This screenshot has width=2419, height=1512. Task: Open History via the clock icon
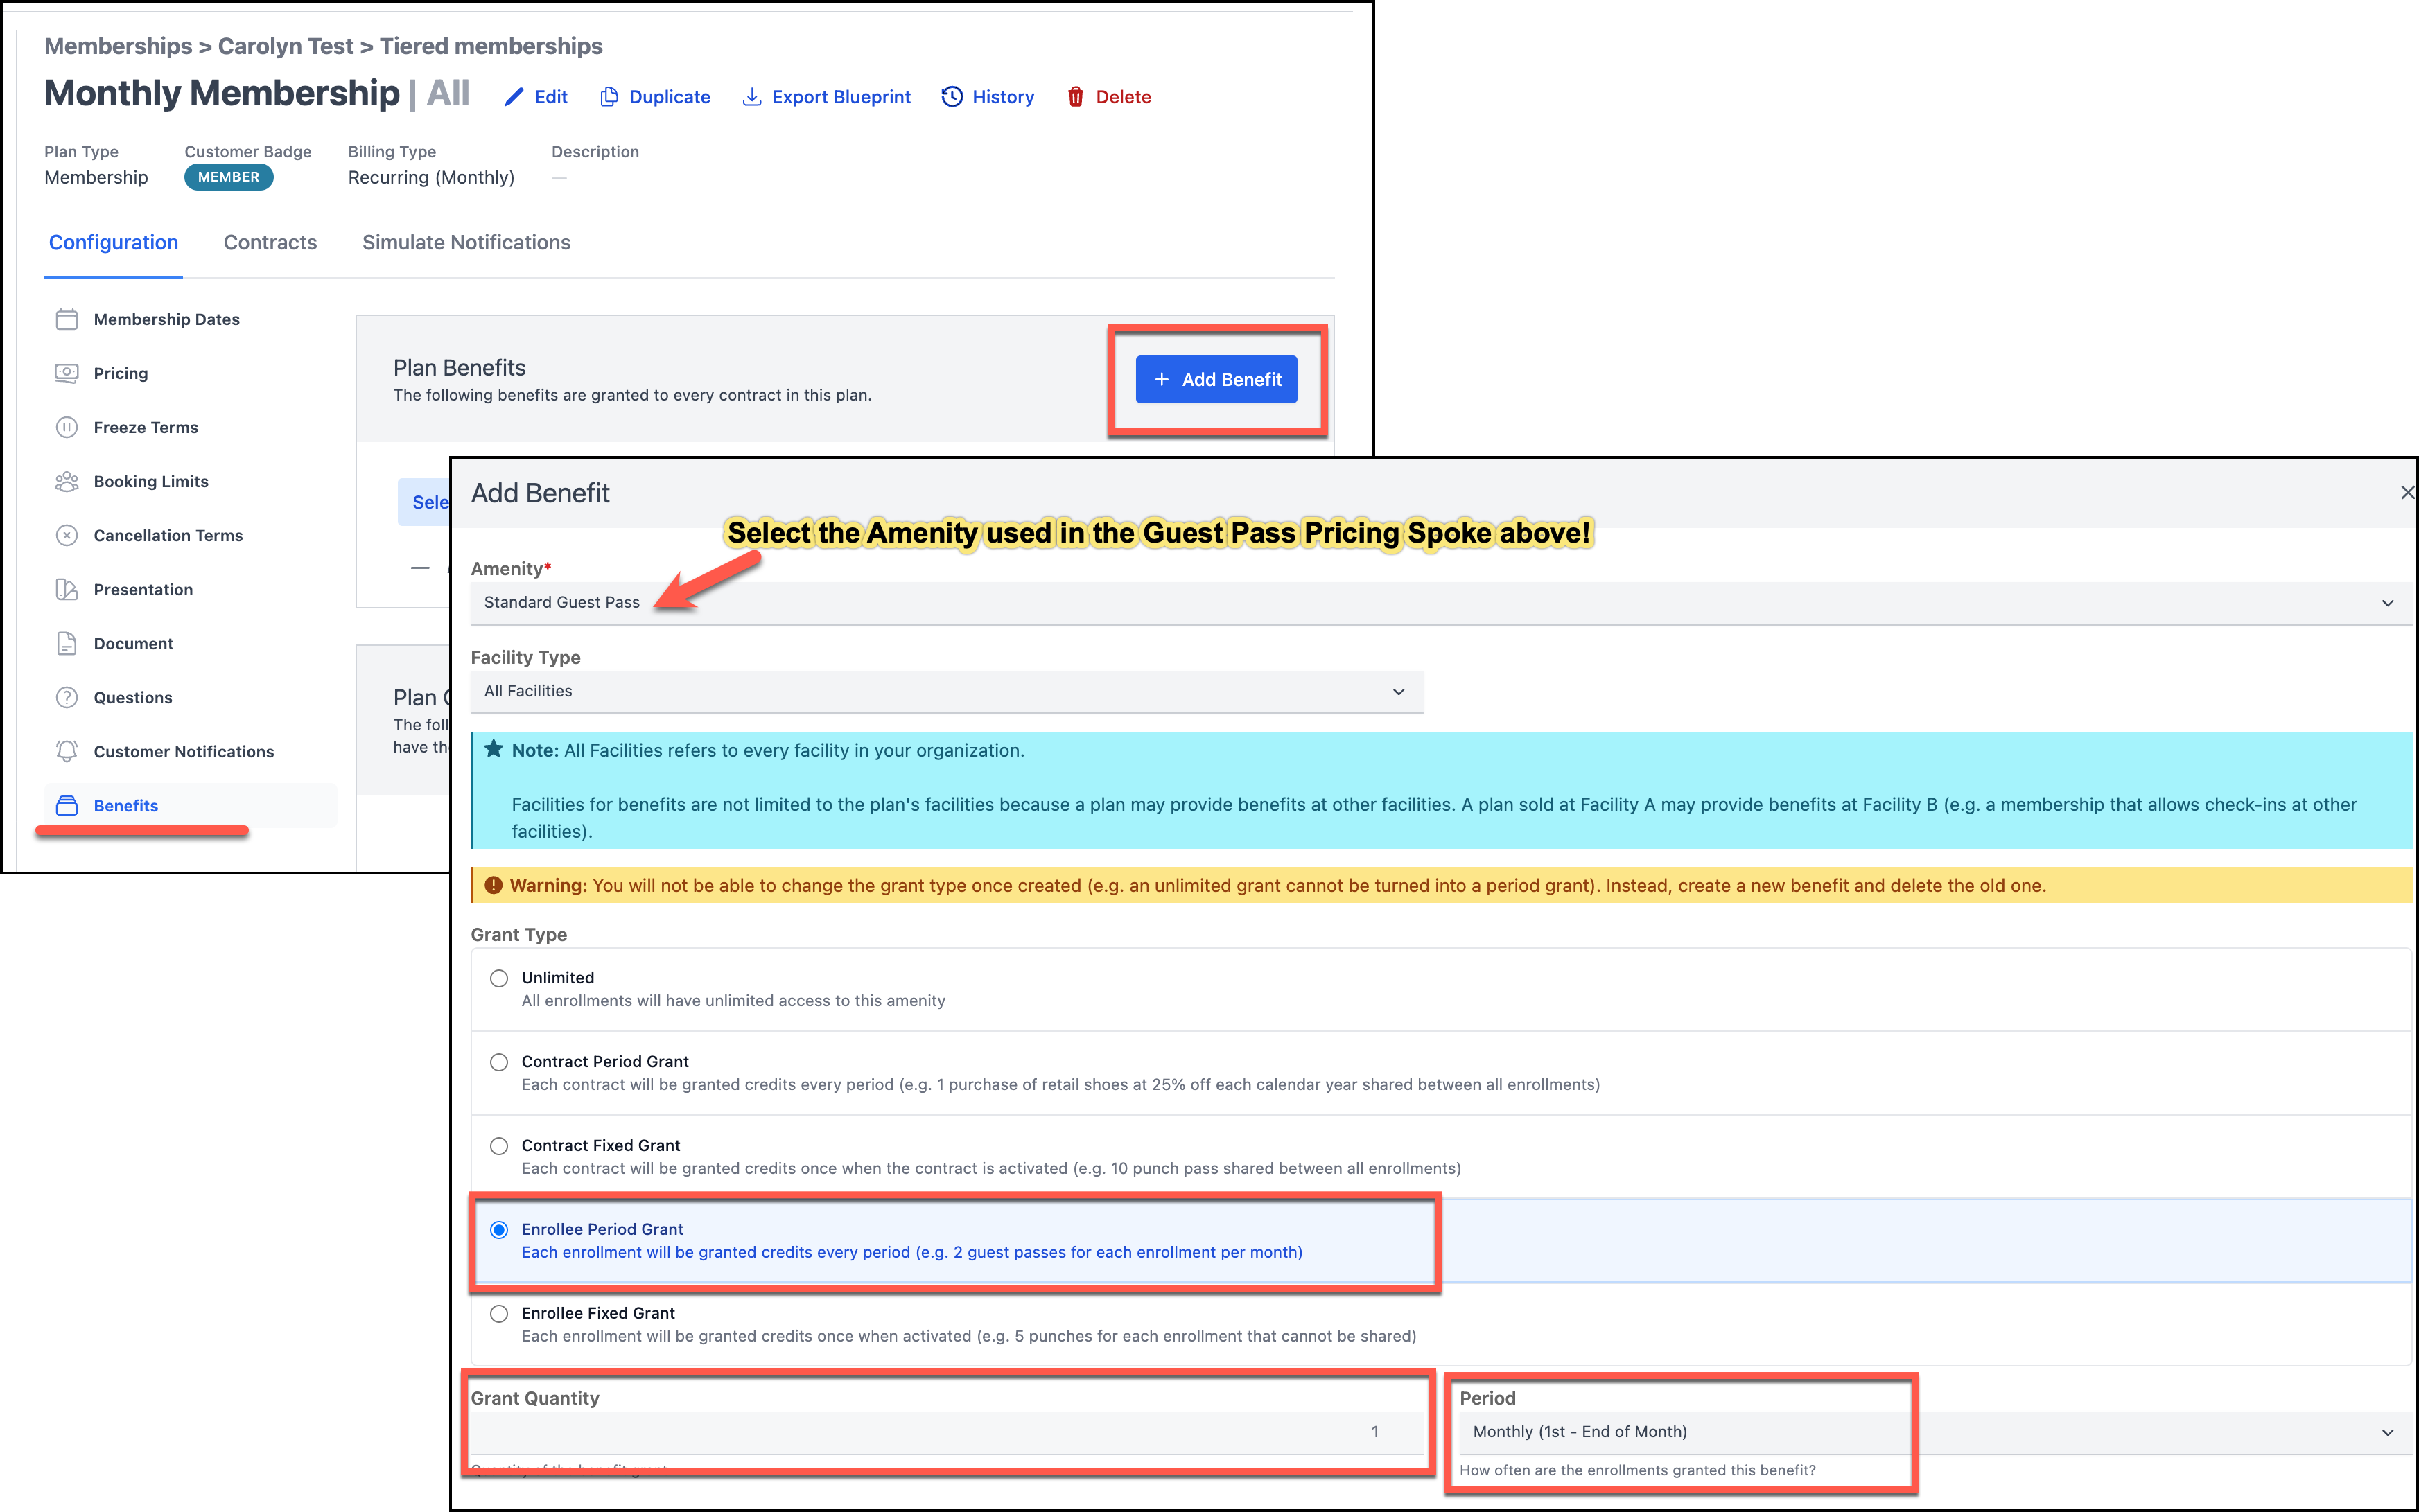(952, 97)
